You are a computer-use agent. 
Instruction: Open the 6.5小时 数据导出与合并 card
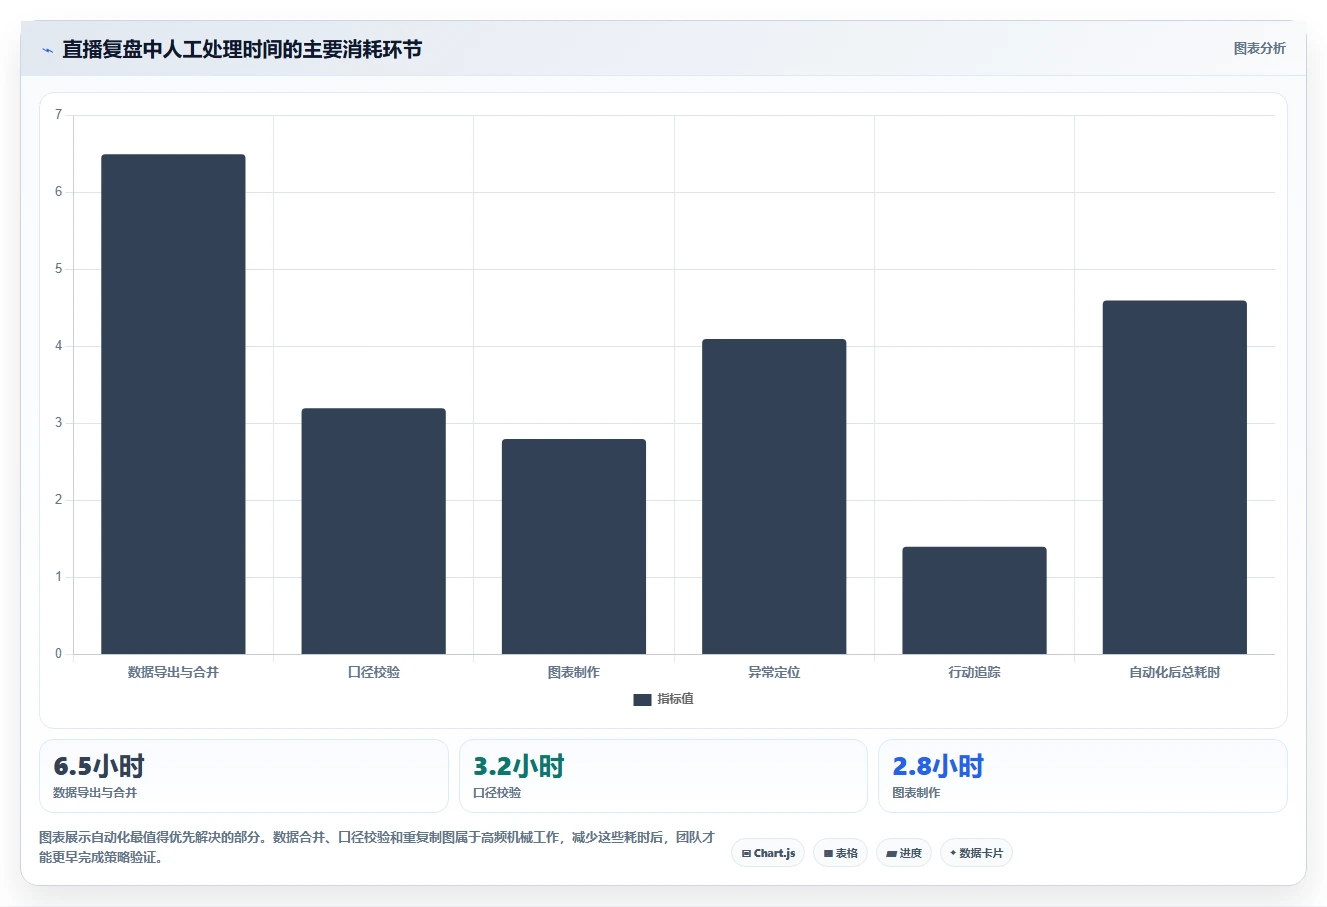(x=244, y=776)
